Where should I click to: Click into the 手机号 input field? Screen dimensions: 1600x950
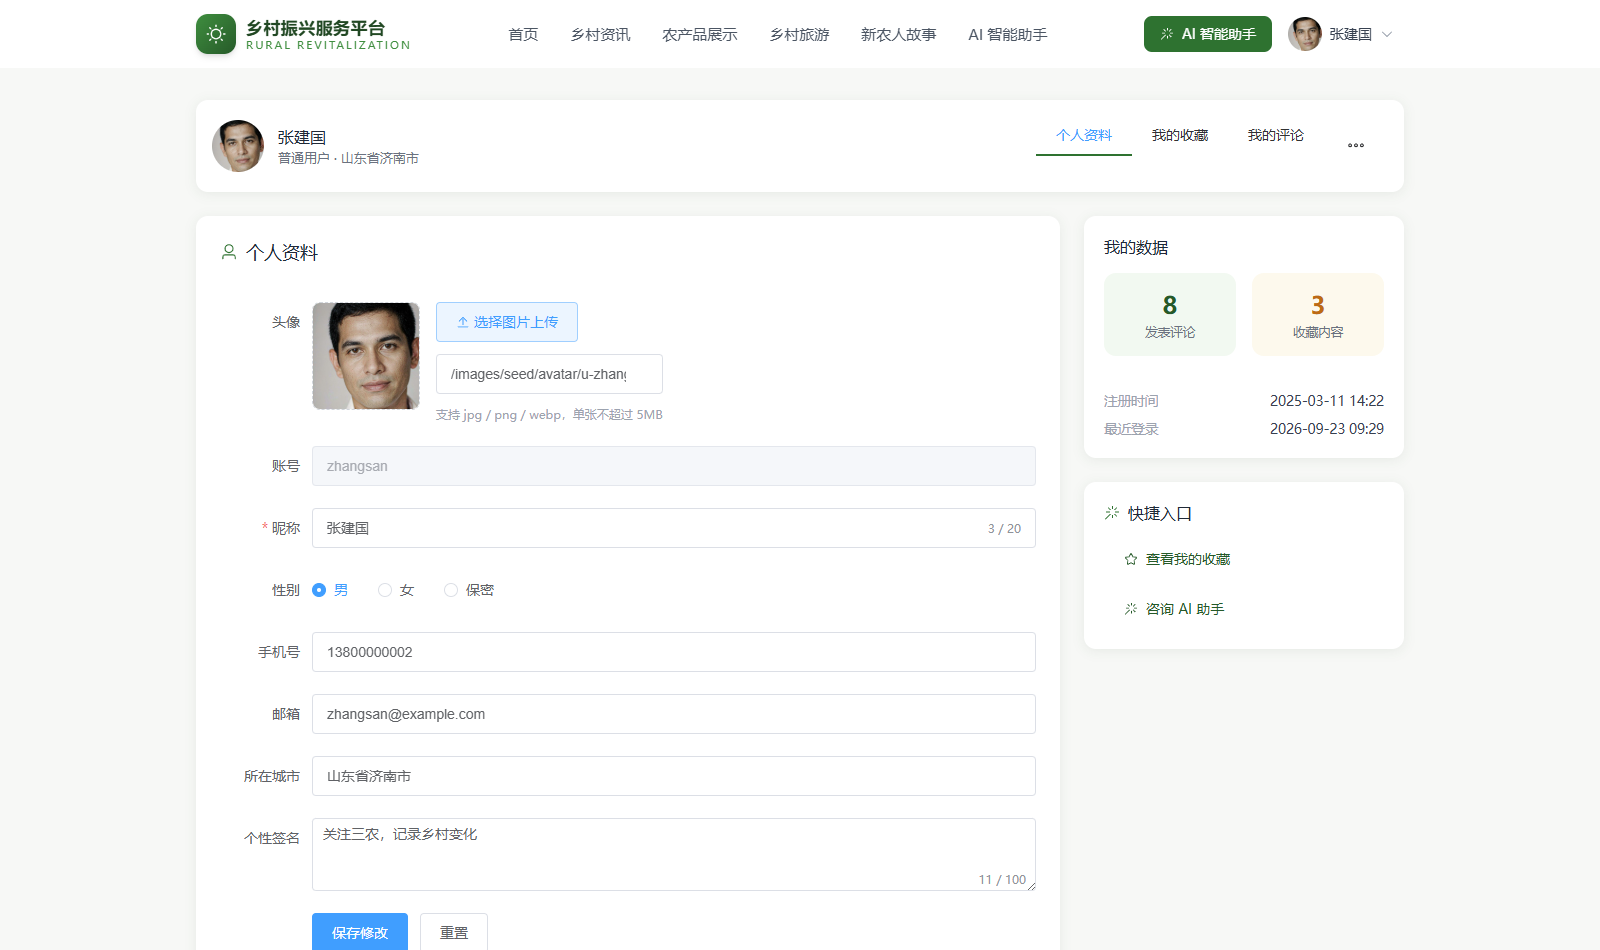coord(674,652)
